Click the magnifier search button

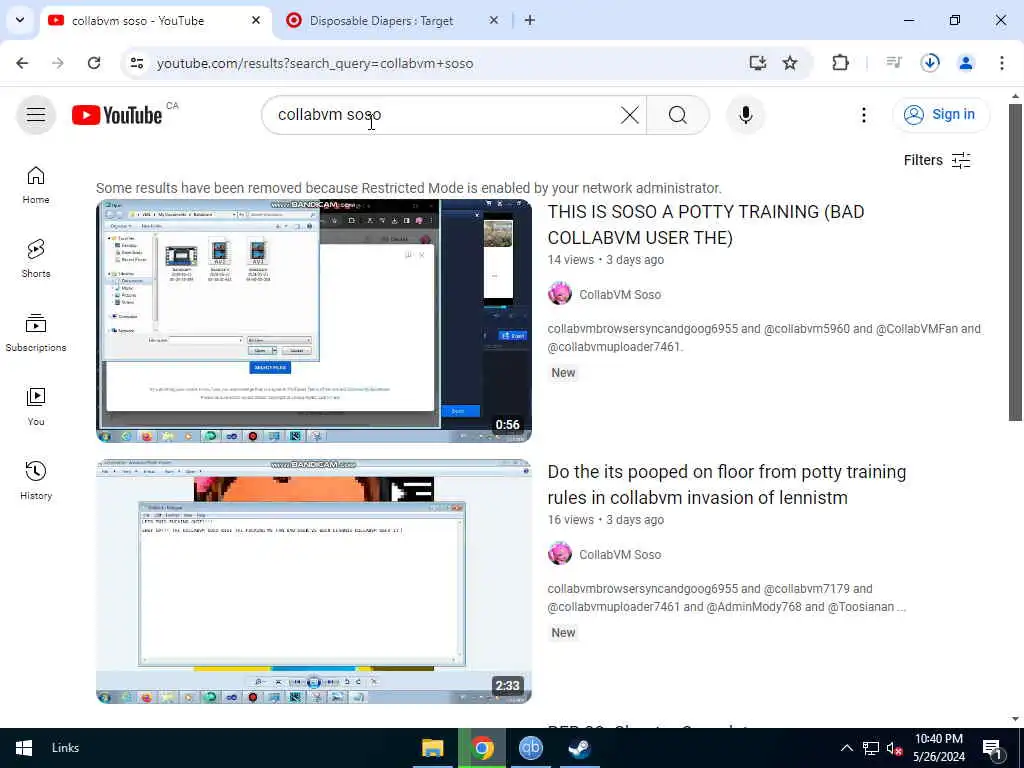click(x=678, y=115)
